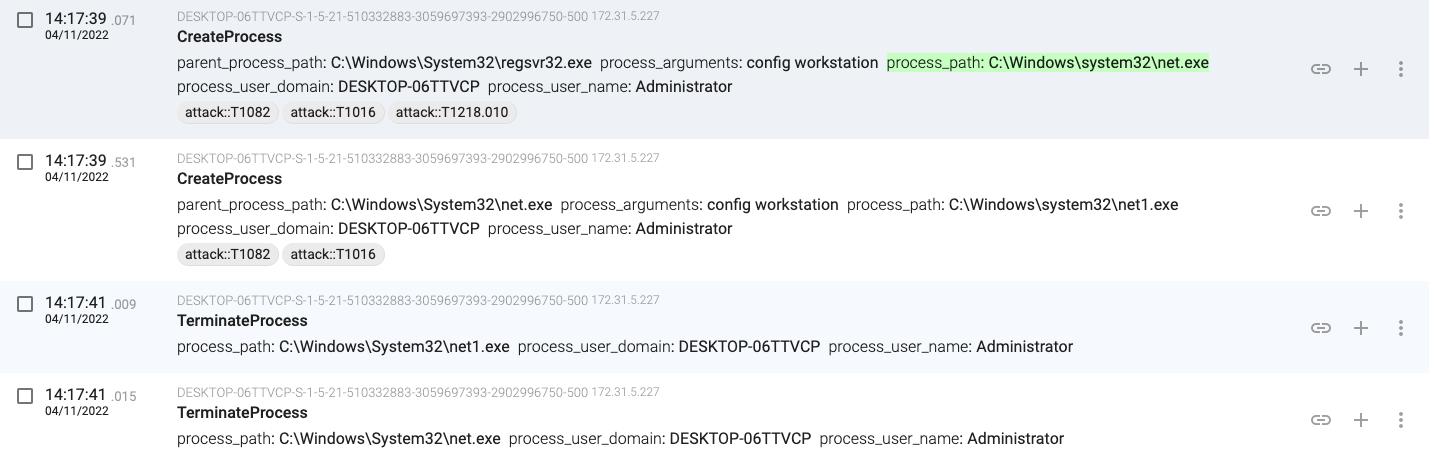
Task: Copy link for net1.exe TerminateProcess event
Action: pos(1321,328)
